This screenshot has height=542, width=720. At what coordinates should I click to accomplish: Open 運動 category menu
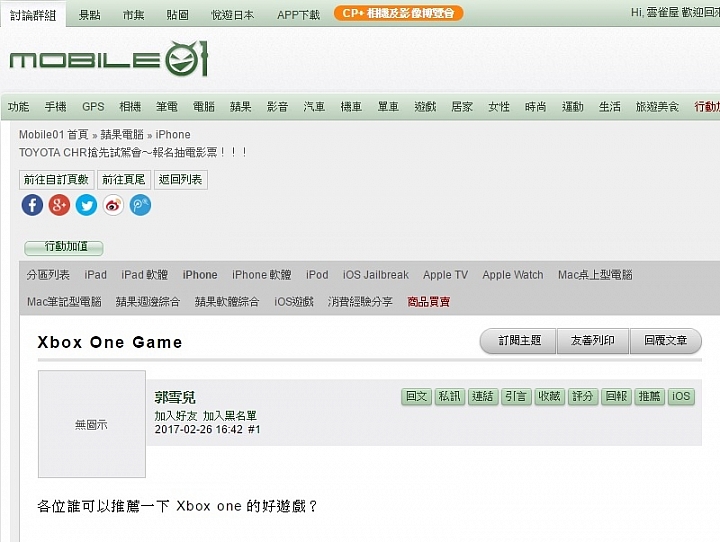[x=573, y=107]
